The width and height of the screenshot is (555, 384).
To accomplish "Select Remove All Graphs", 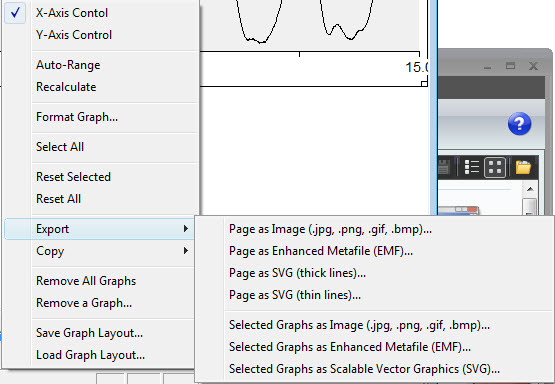I will click(99, 281).
